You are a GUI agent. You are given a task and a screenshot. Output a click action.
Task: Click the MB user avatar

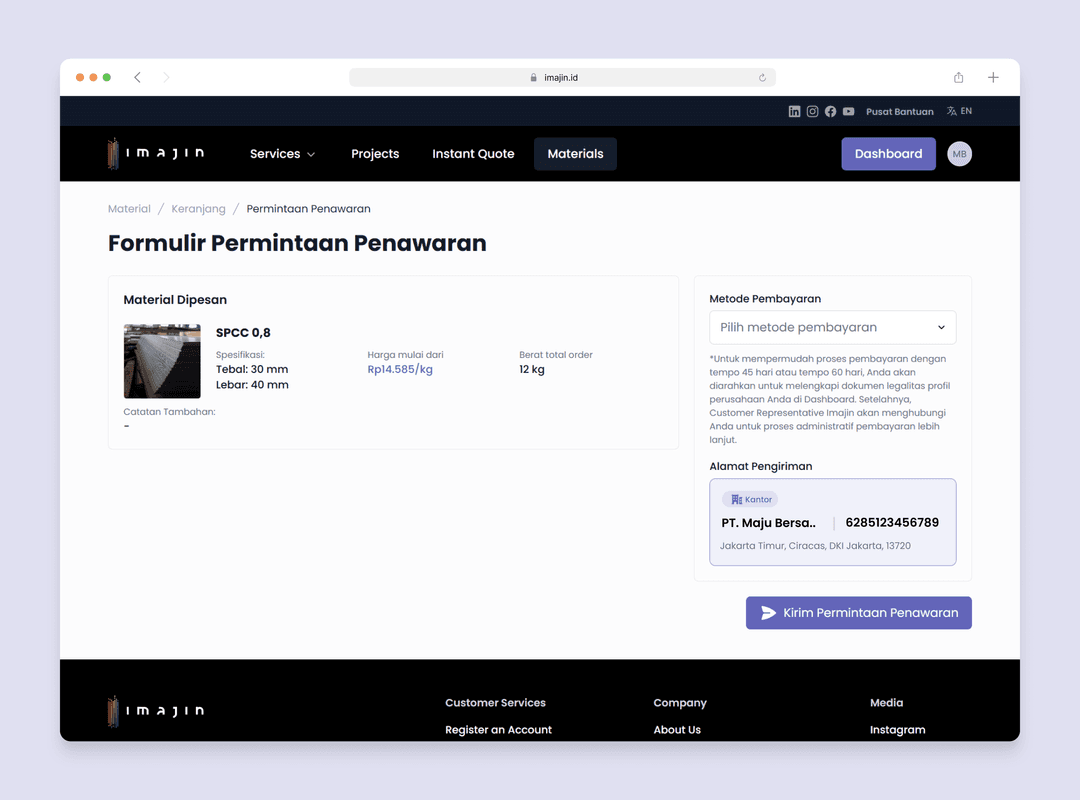959,154
